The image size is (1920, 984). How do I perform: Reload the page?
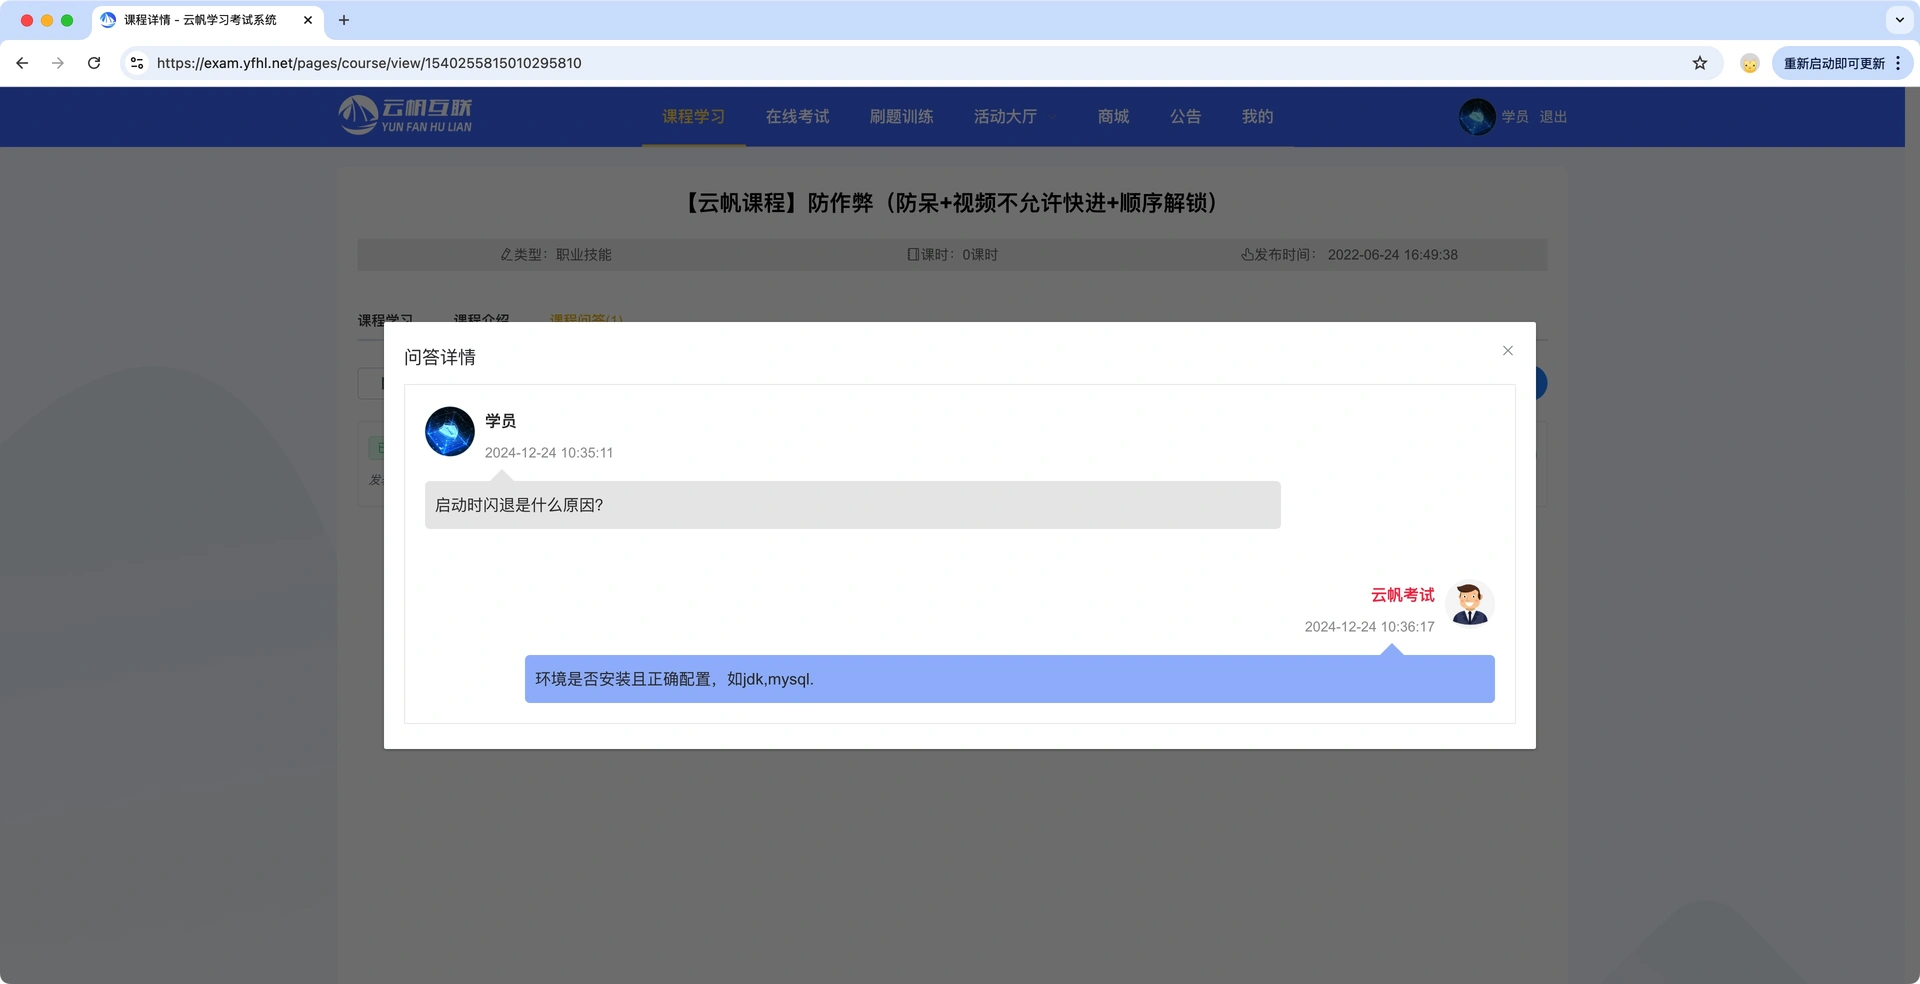coord(94,63)
